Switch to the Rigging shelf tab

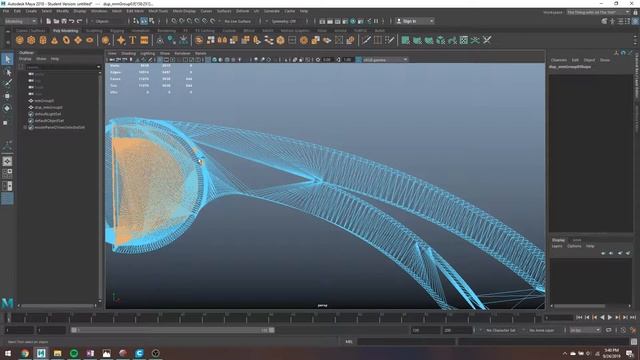click(x=117, y=31)
